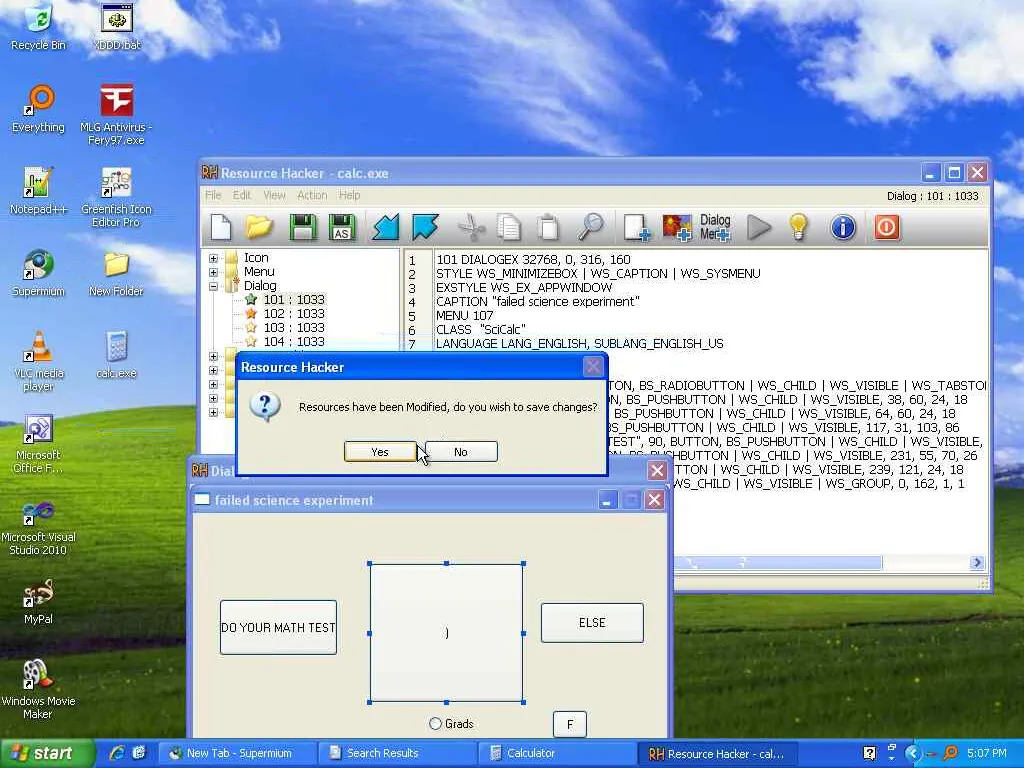Select the MyPal desktop shortcut
The height and width of the screenshot is (768, 1024).
(38, 601)
